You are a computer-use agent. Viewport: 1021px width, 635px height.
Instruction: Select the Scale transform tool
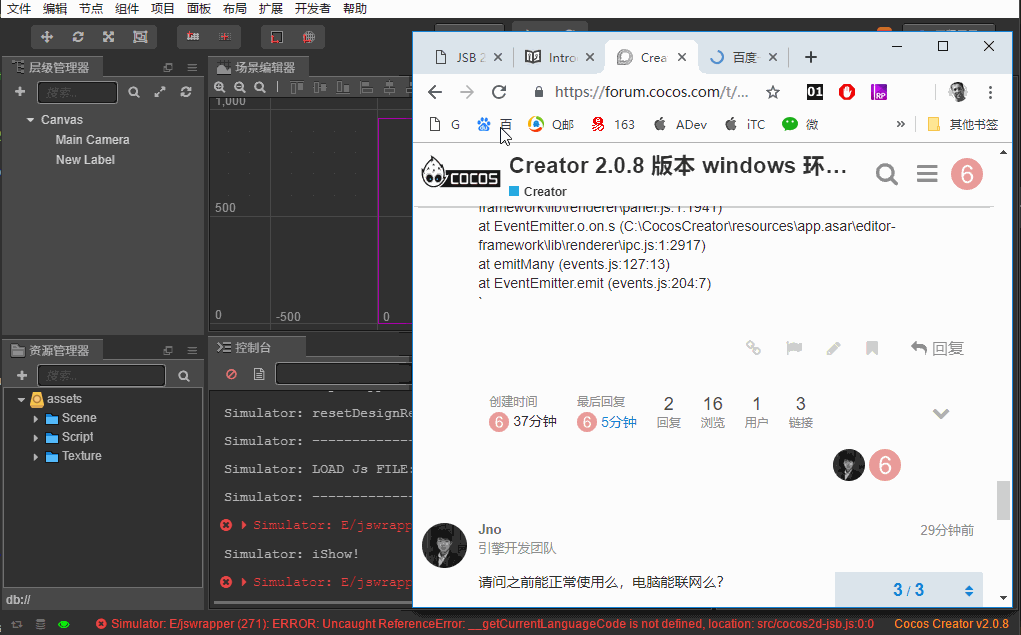(x=109, y=37)
